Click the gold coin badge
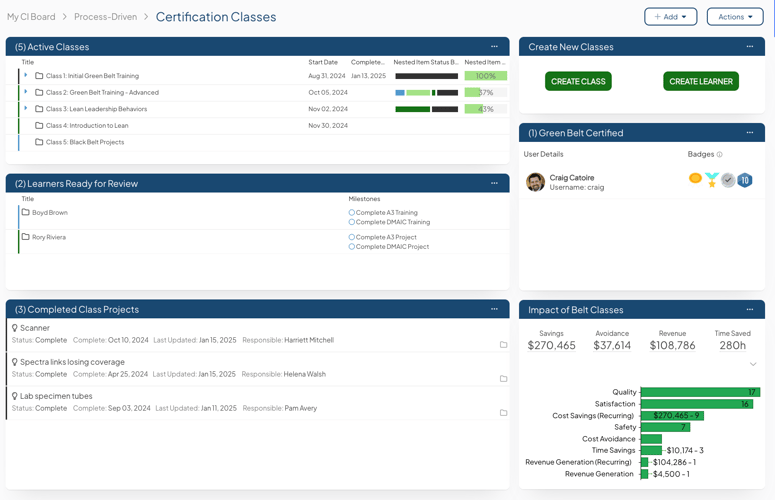775x500 pixels. [x=695, y=178]
